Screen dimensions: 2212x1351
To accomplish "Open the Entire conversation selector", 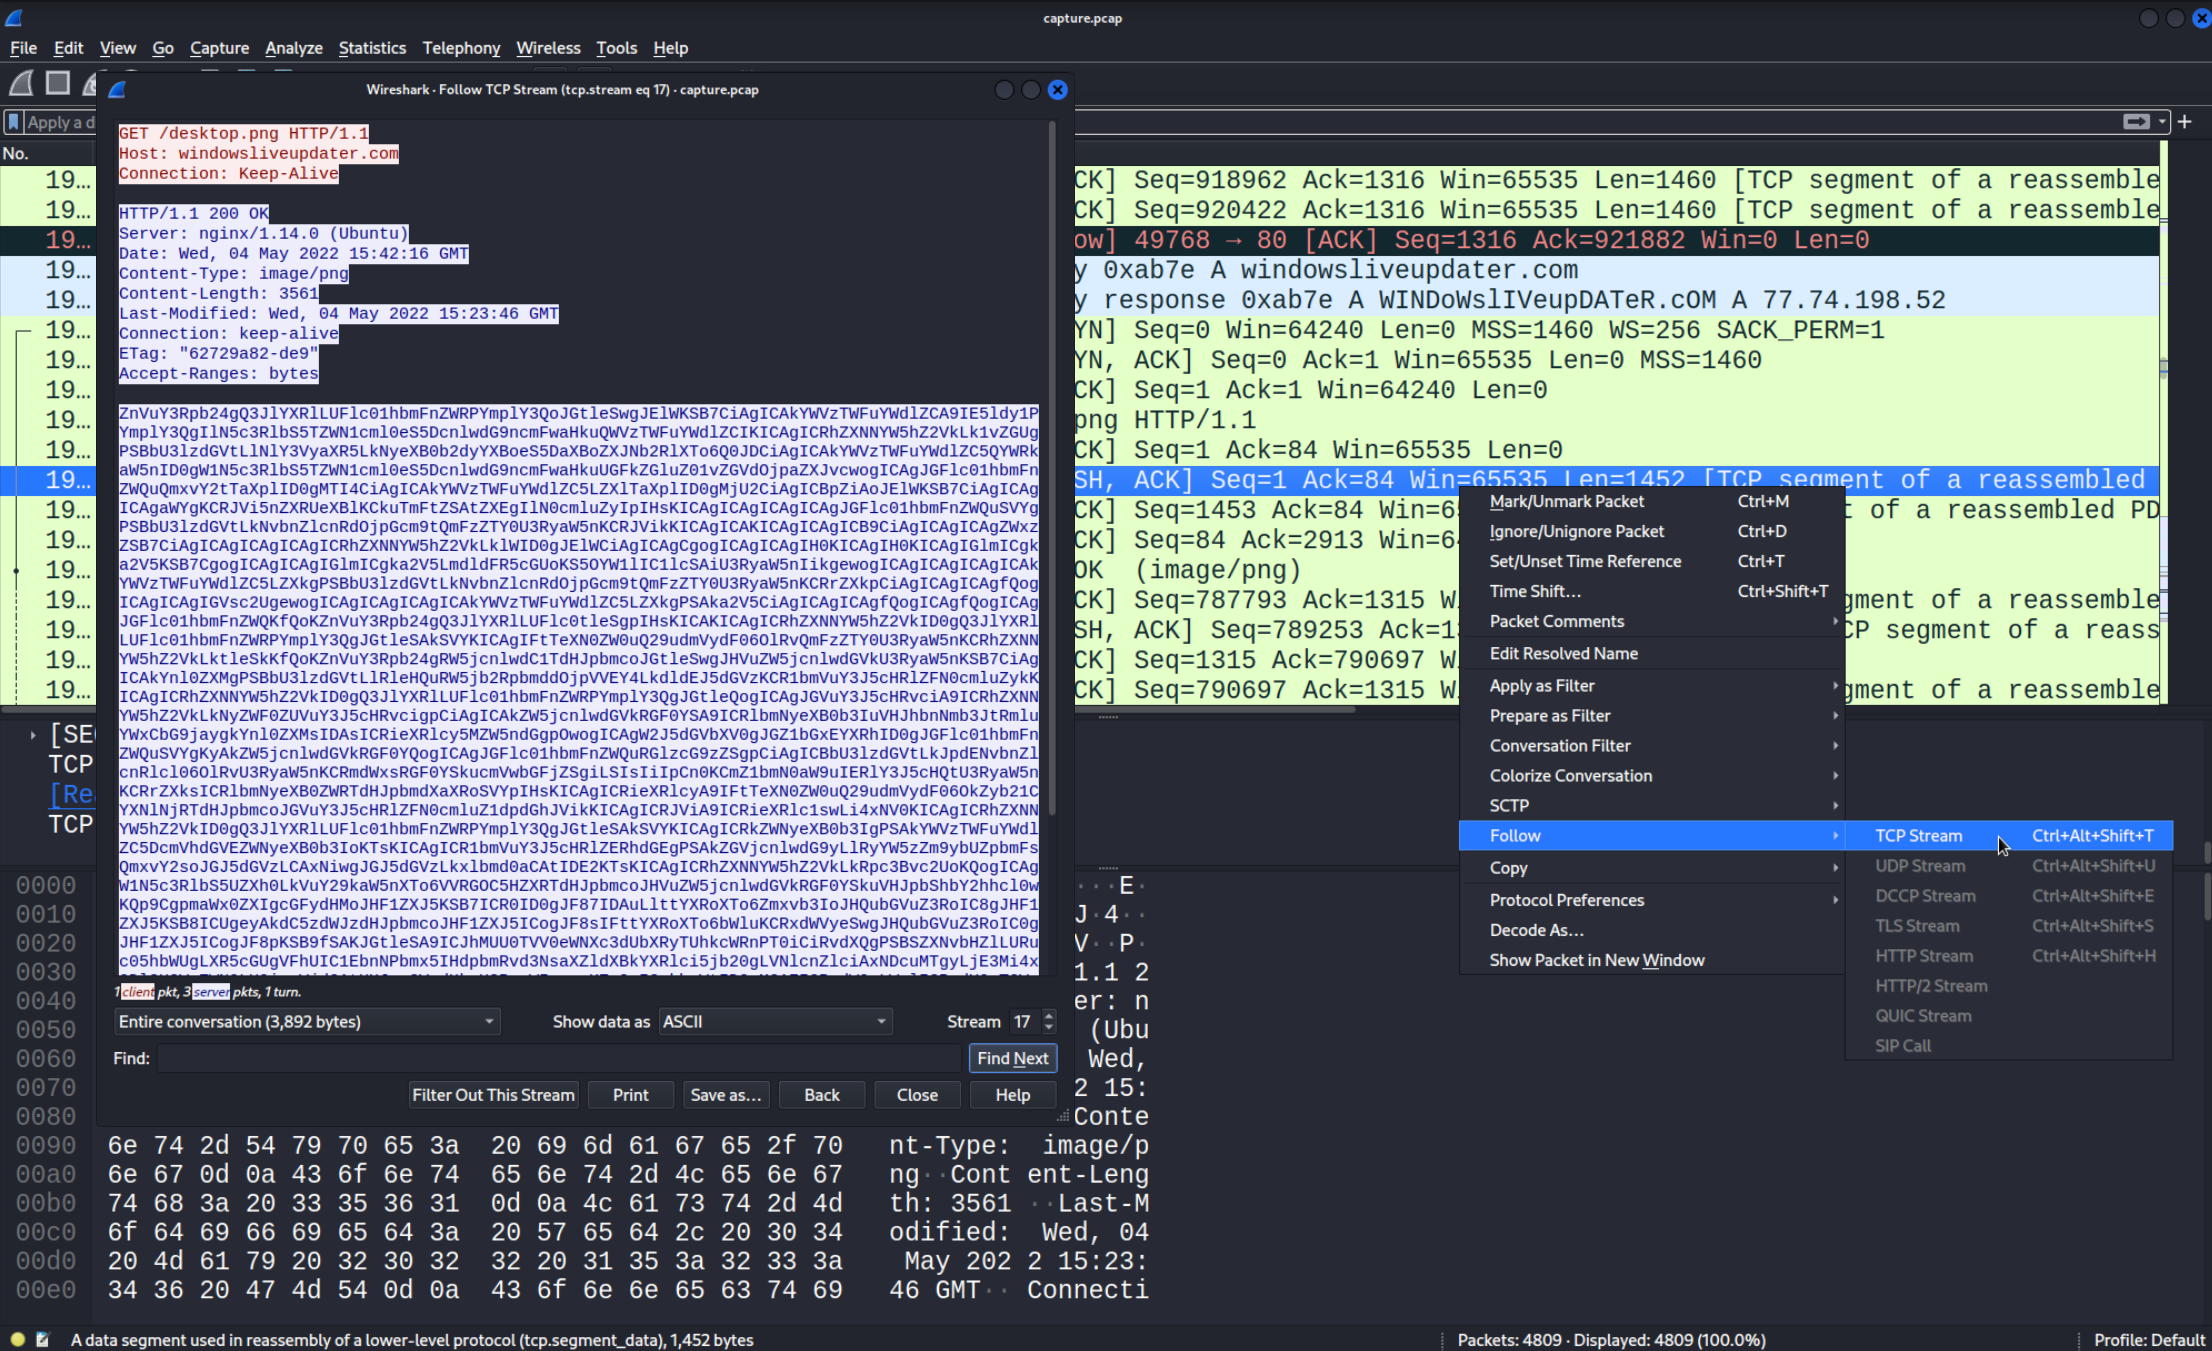I will coord(306,1021).
